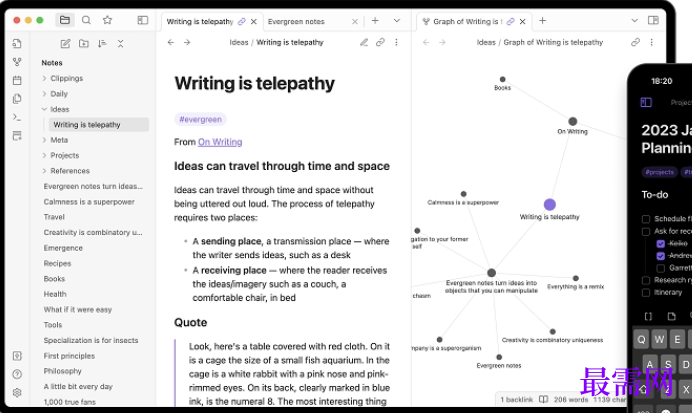Toggle reading view book icon in status bar
Screen dimensions: 692x413
coord(544,399)
